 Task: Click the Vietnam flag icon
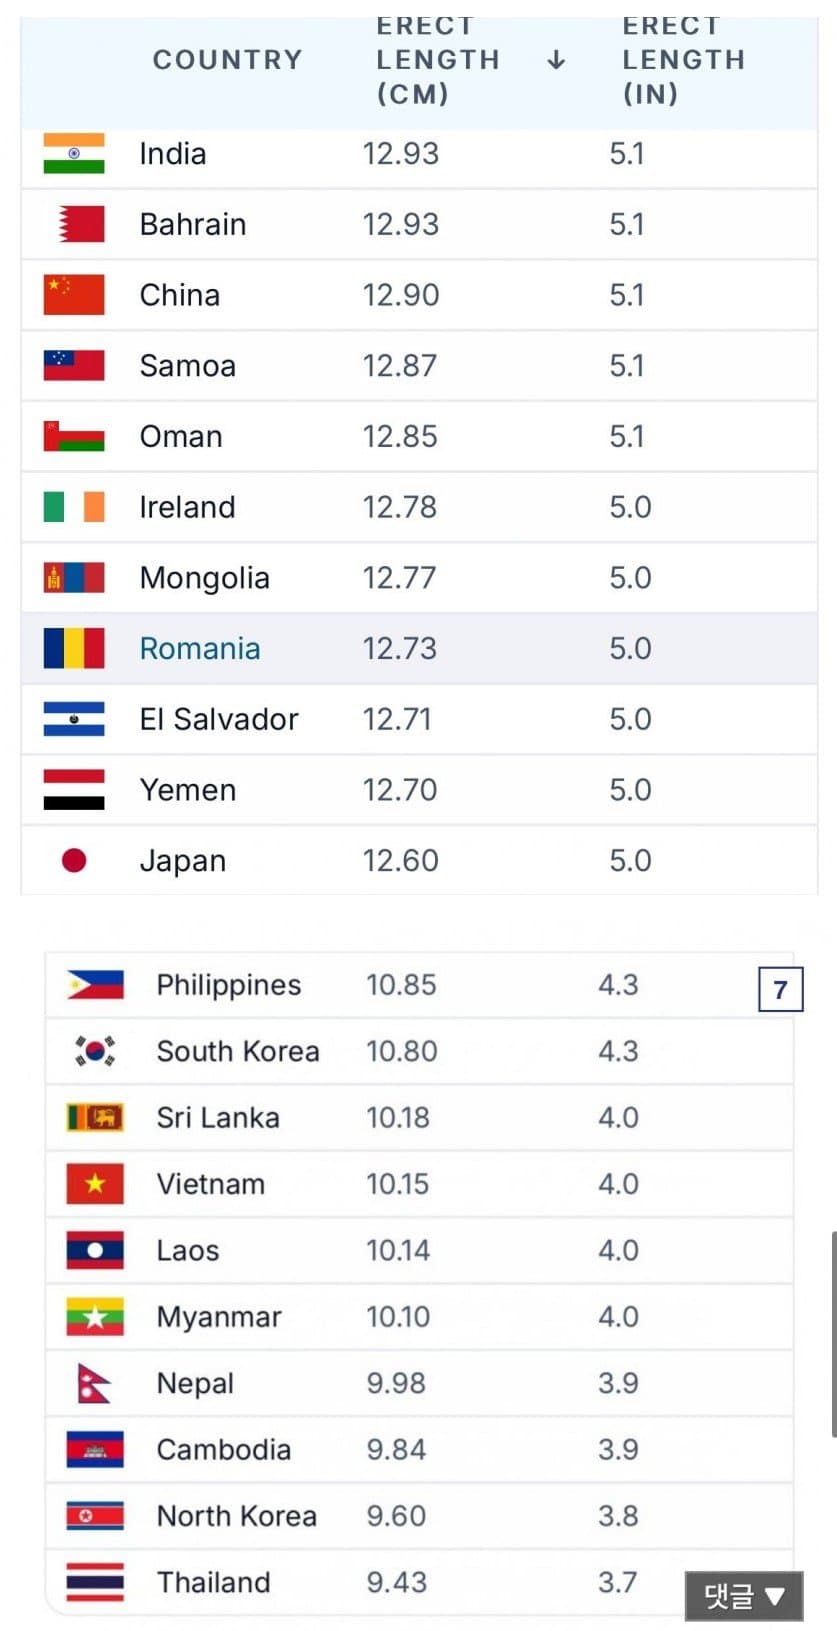(95, 1184)
